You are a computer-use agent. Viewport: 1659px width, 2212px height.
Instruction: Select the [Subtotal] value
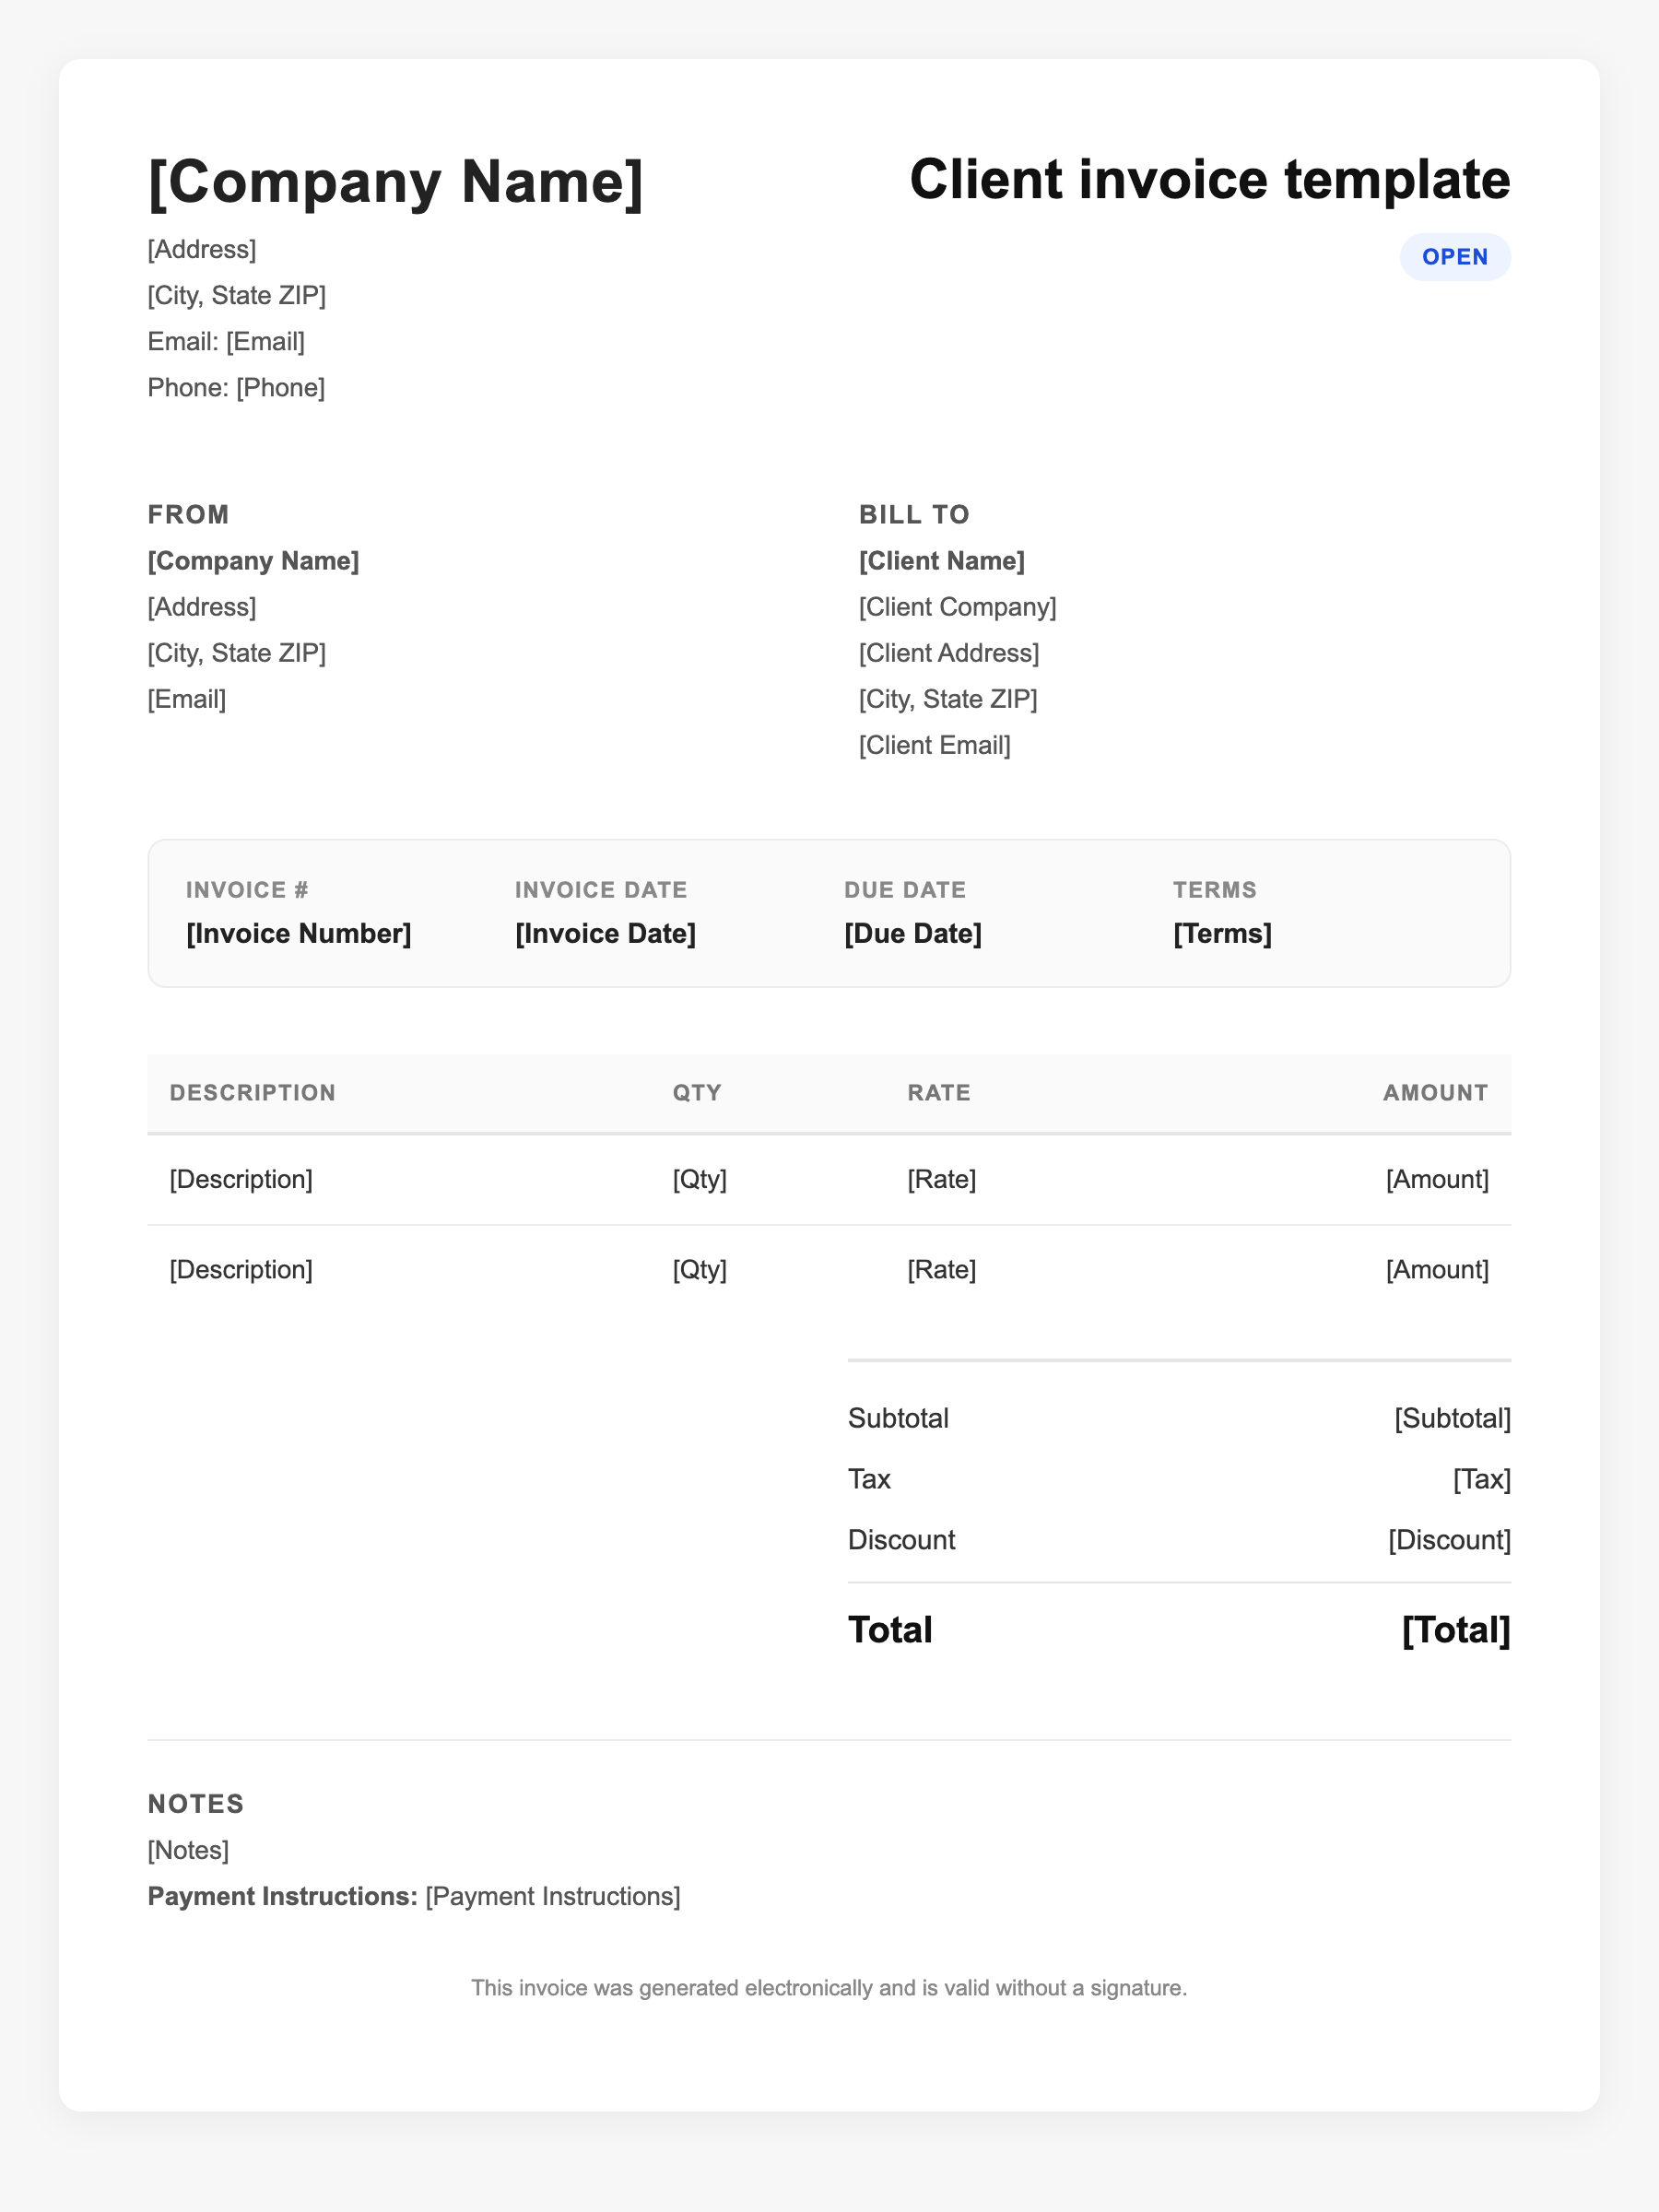click(x=1452, y=1418)
